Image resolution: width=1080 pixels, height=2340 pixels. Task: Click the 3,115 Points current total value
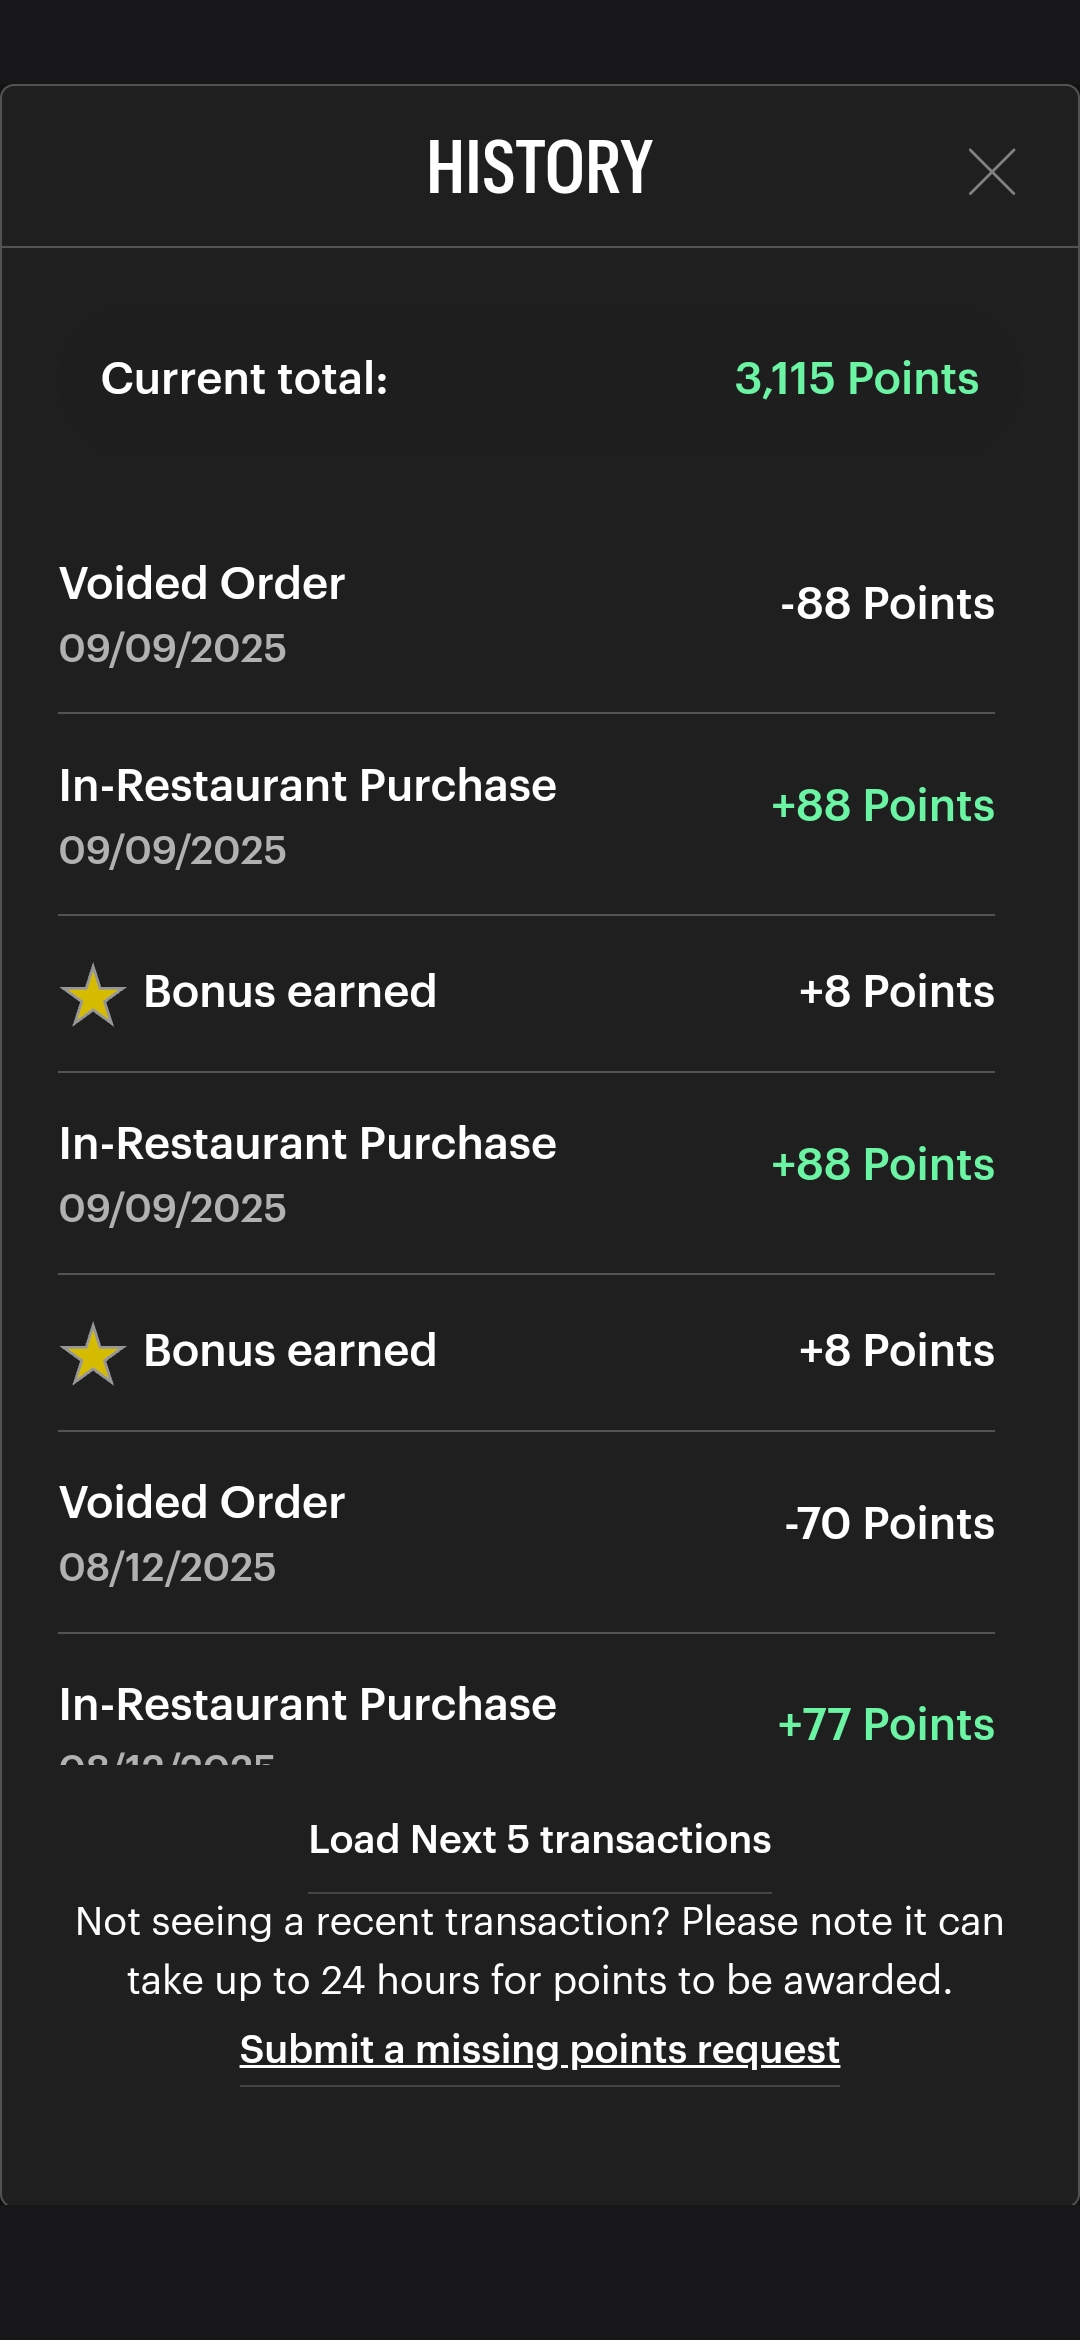coord(856,379)
